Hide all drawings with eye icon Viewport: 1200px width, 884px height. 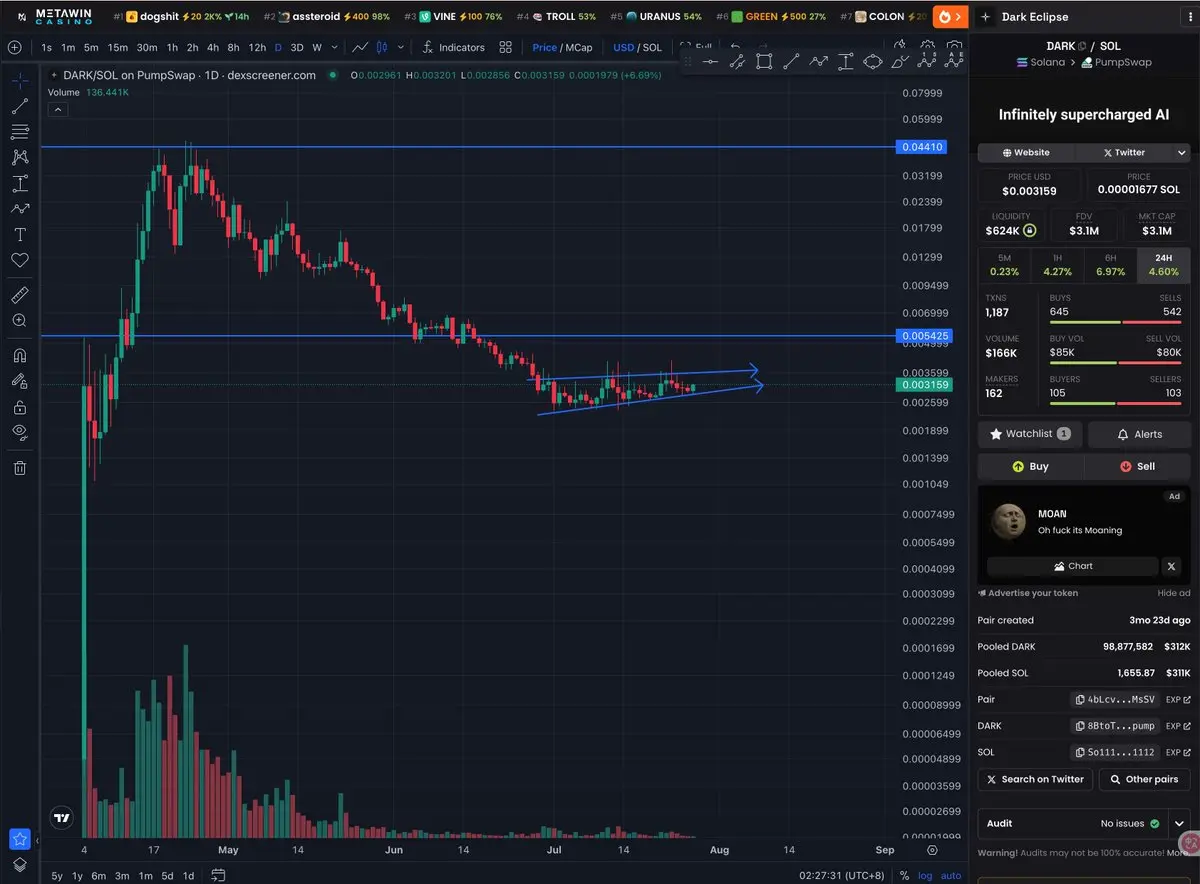point(19,432)
